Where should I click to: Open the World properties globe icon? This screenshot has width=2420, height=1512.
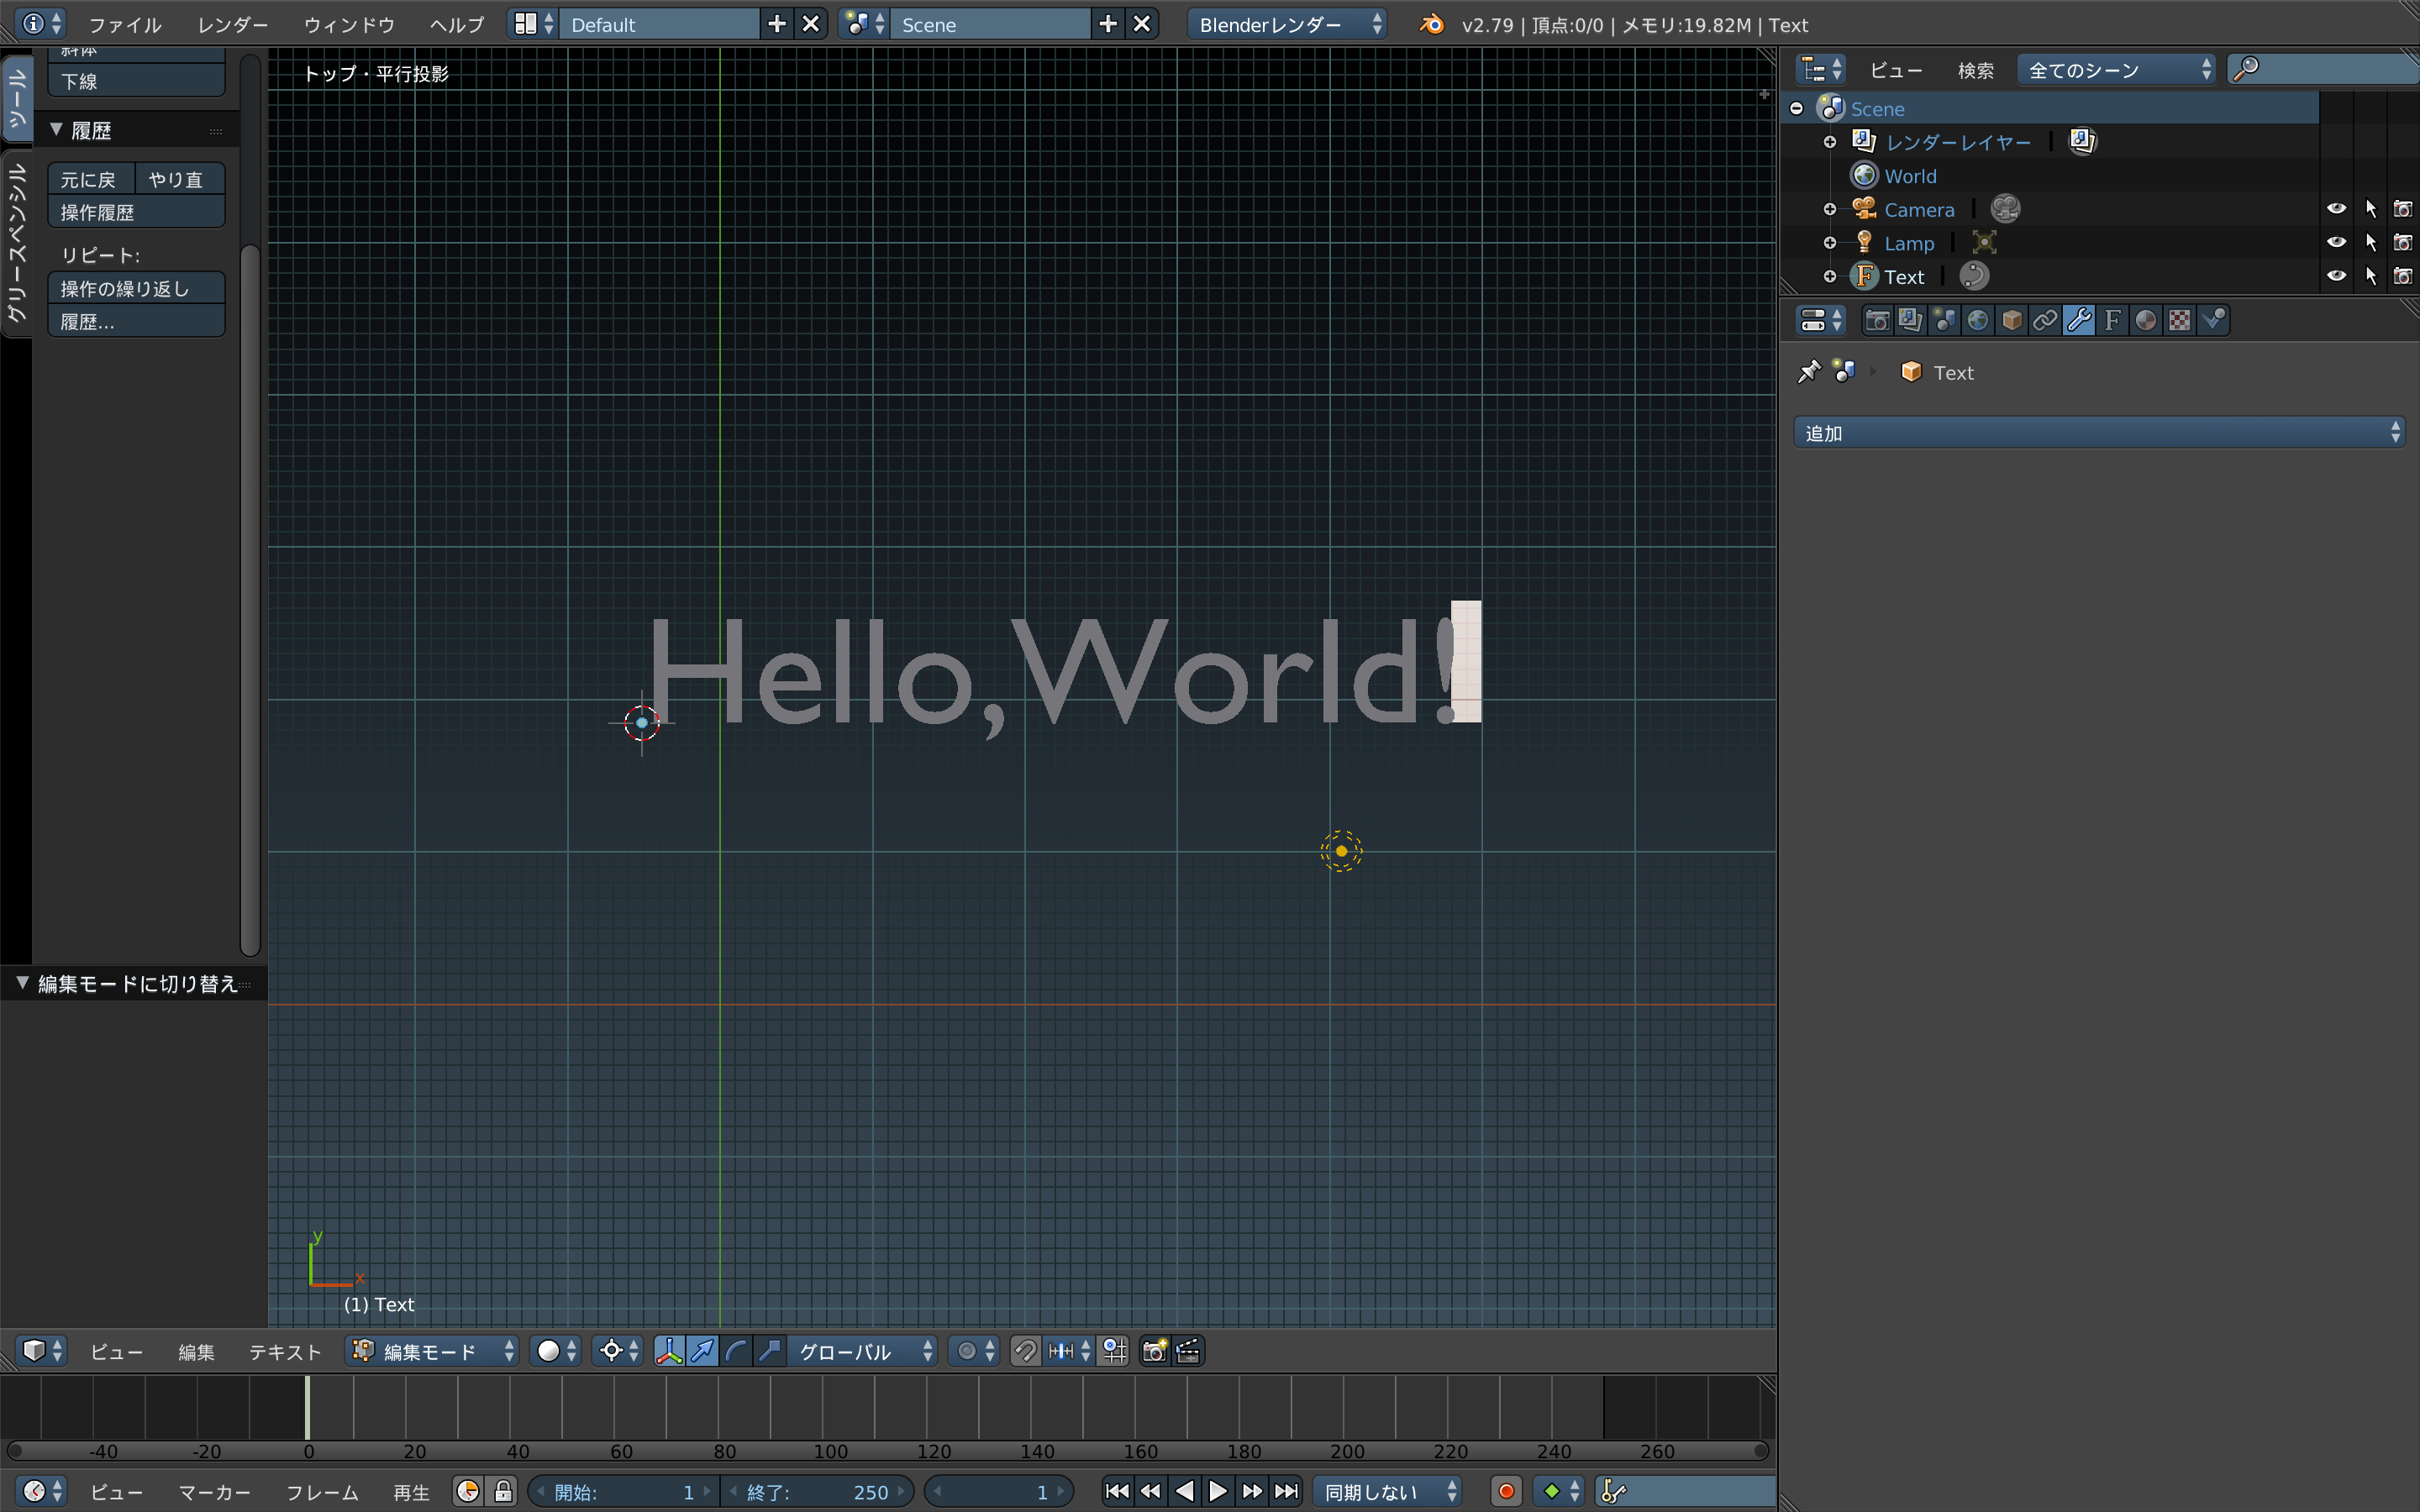coord(1978,320)
